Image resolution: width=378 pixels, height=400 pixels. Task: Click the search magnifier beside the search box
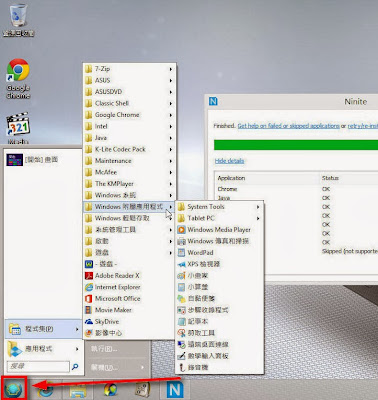pyautogui.click(x=75, y=367)
